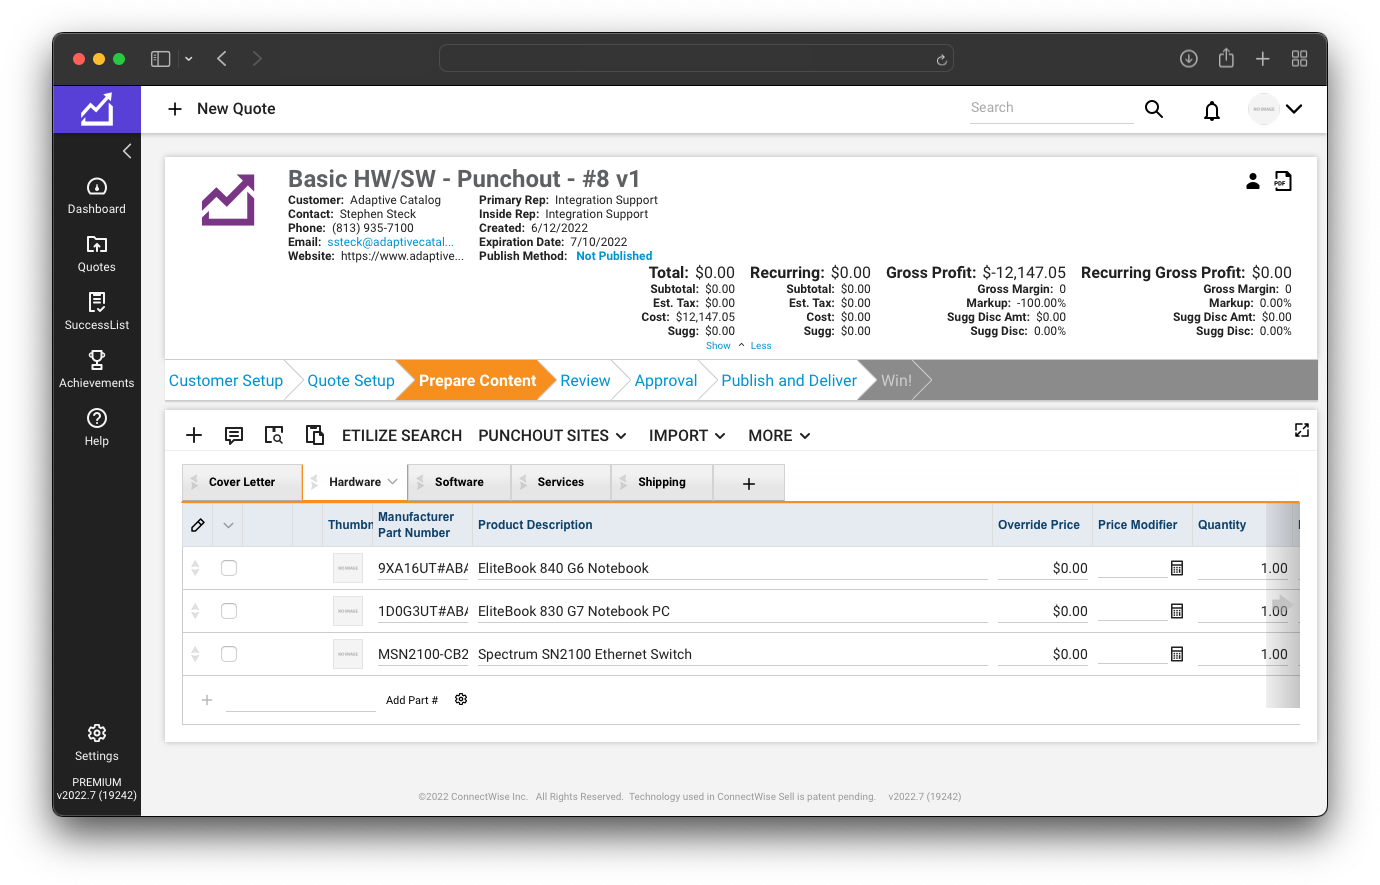The width and height of the screenshot is (1380, 885).
Task: Collapse the sidebar with the left chevron
Action: tap(127, 151)
